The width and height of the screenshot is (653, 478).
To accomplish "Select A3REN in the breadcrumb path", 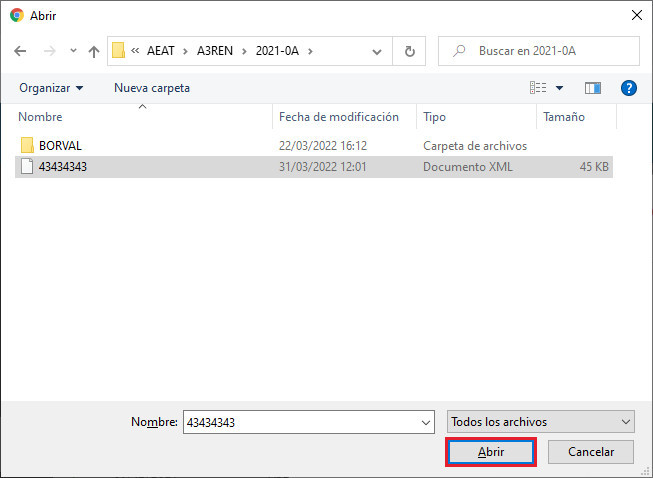I will coord(215,51).
